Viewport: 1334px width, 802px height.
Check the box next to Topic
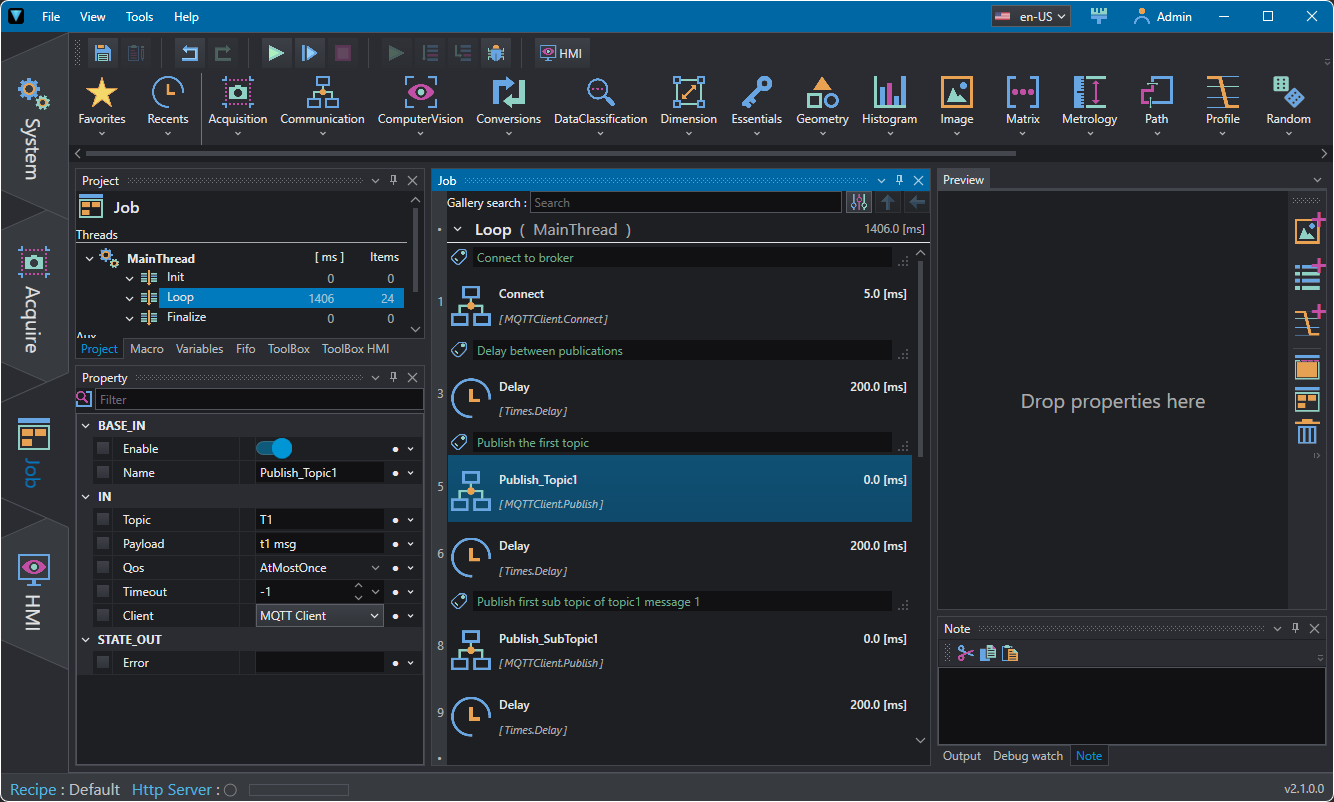pos(103,520)
